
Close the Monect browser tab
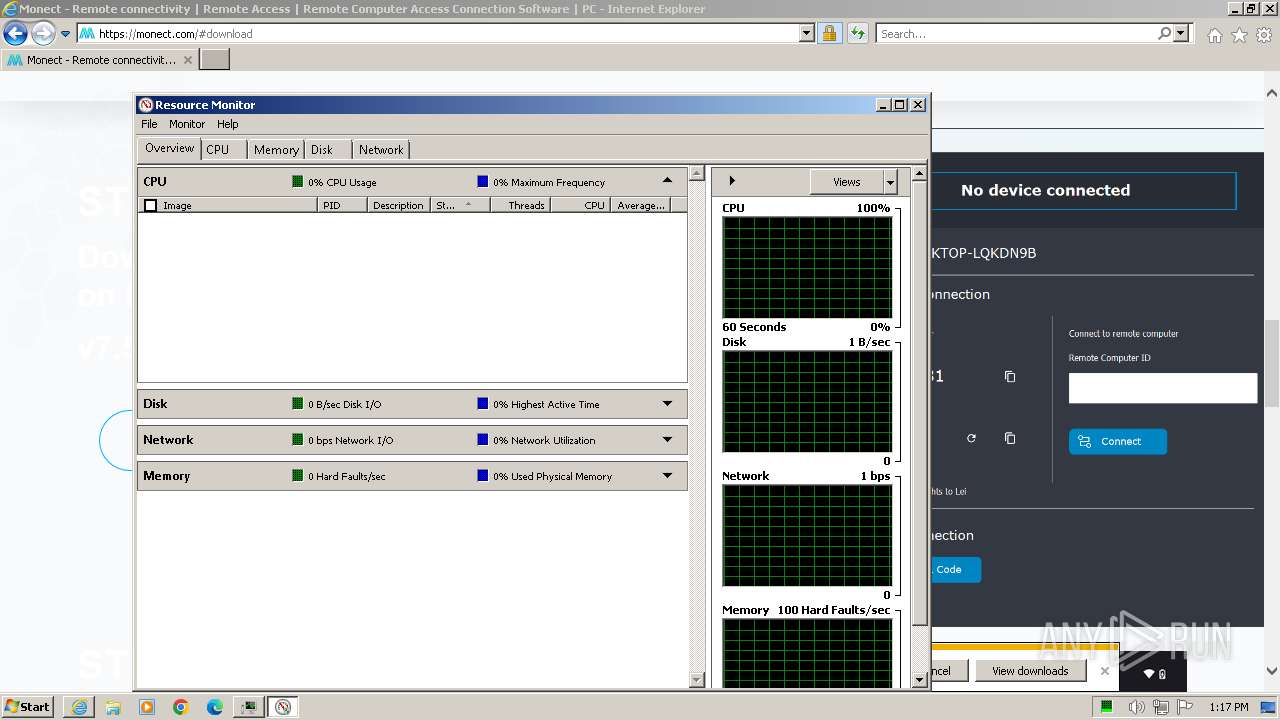pyautogui.click(x=187, y=60)
